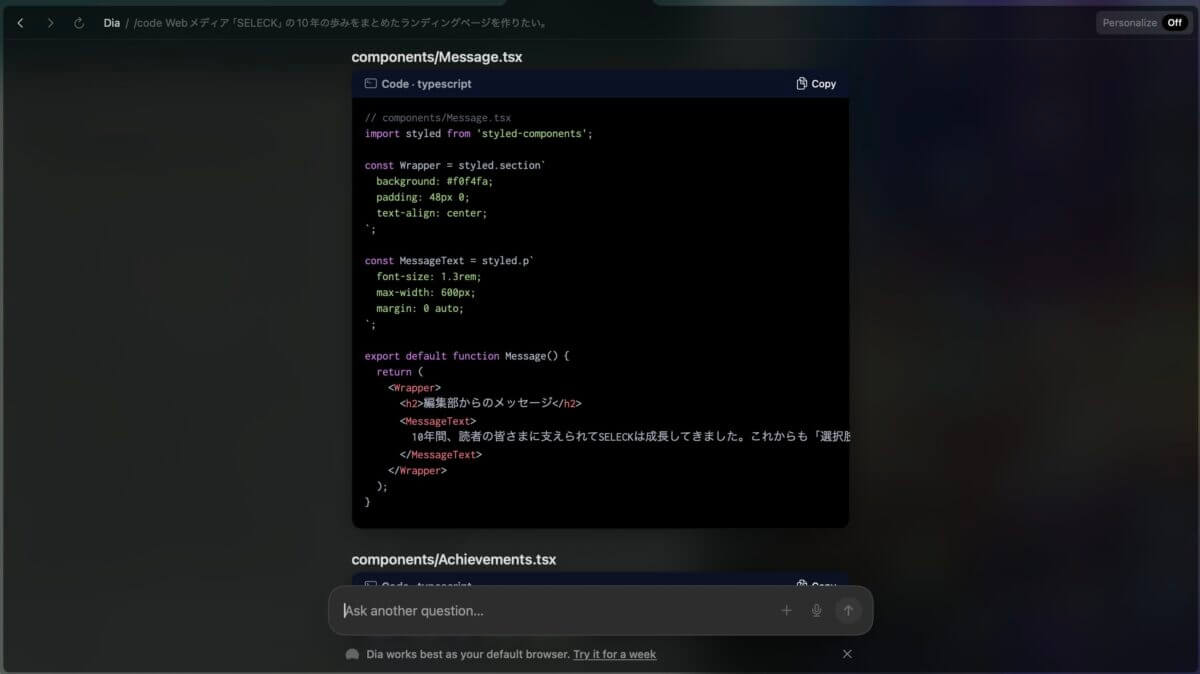Click the 'const Wrapper = styled.section' line
Viewport: 1200px width, 674px height.
pyautogui.click(x=455, y=165)
